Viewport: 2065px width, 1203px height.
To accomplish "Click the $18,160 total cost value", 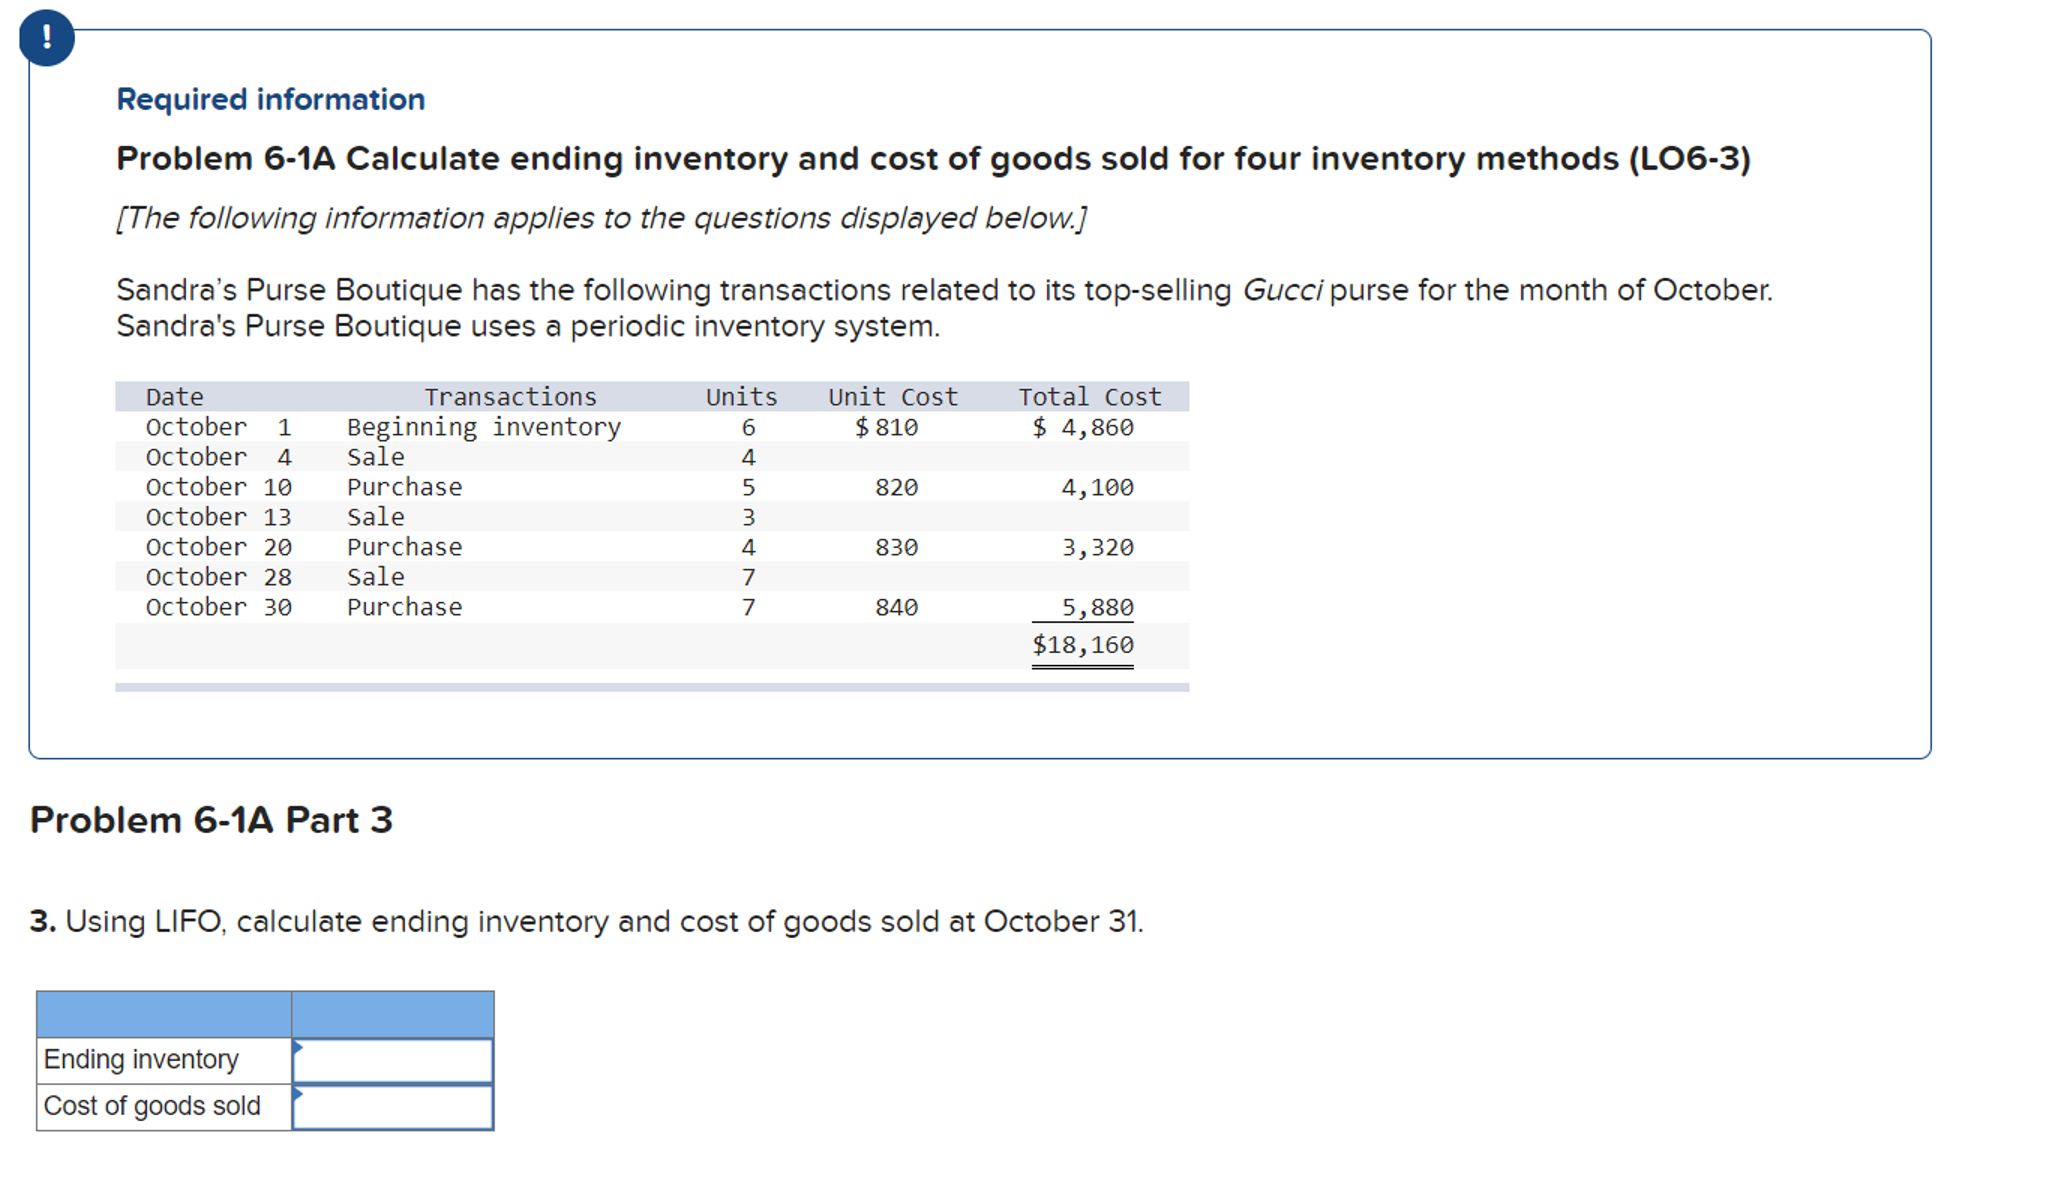I will coord(1082,645).
